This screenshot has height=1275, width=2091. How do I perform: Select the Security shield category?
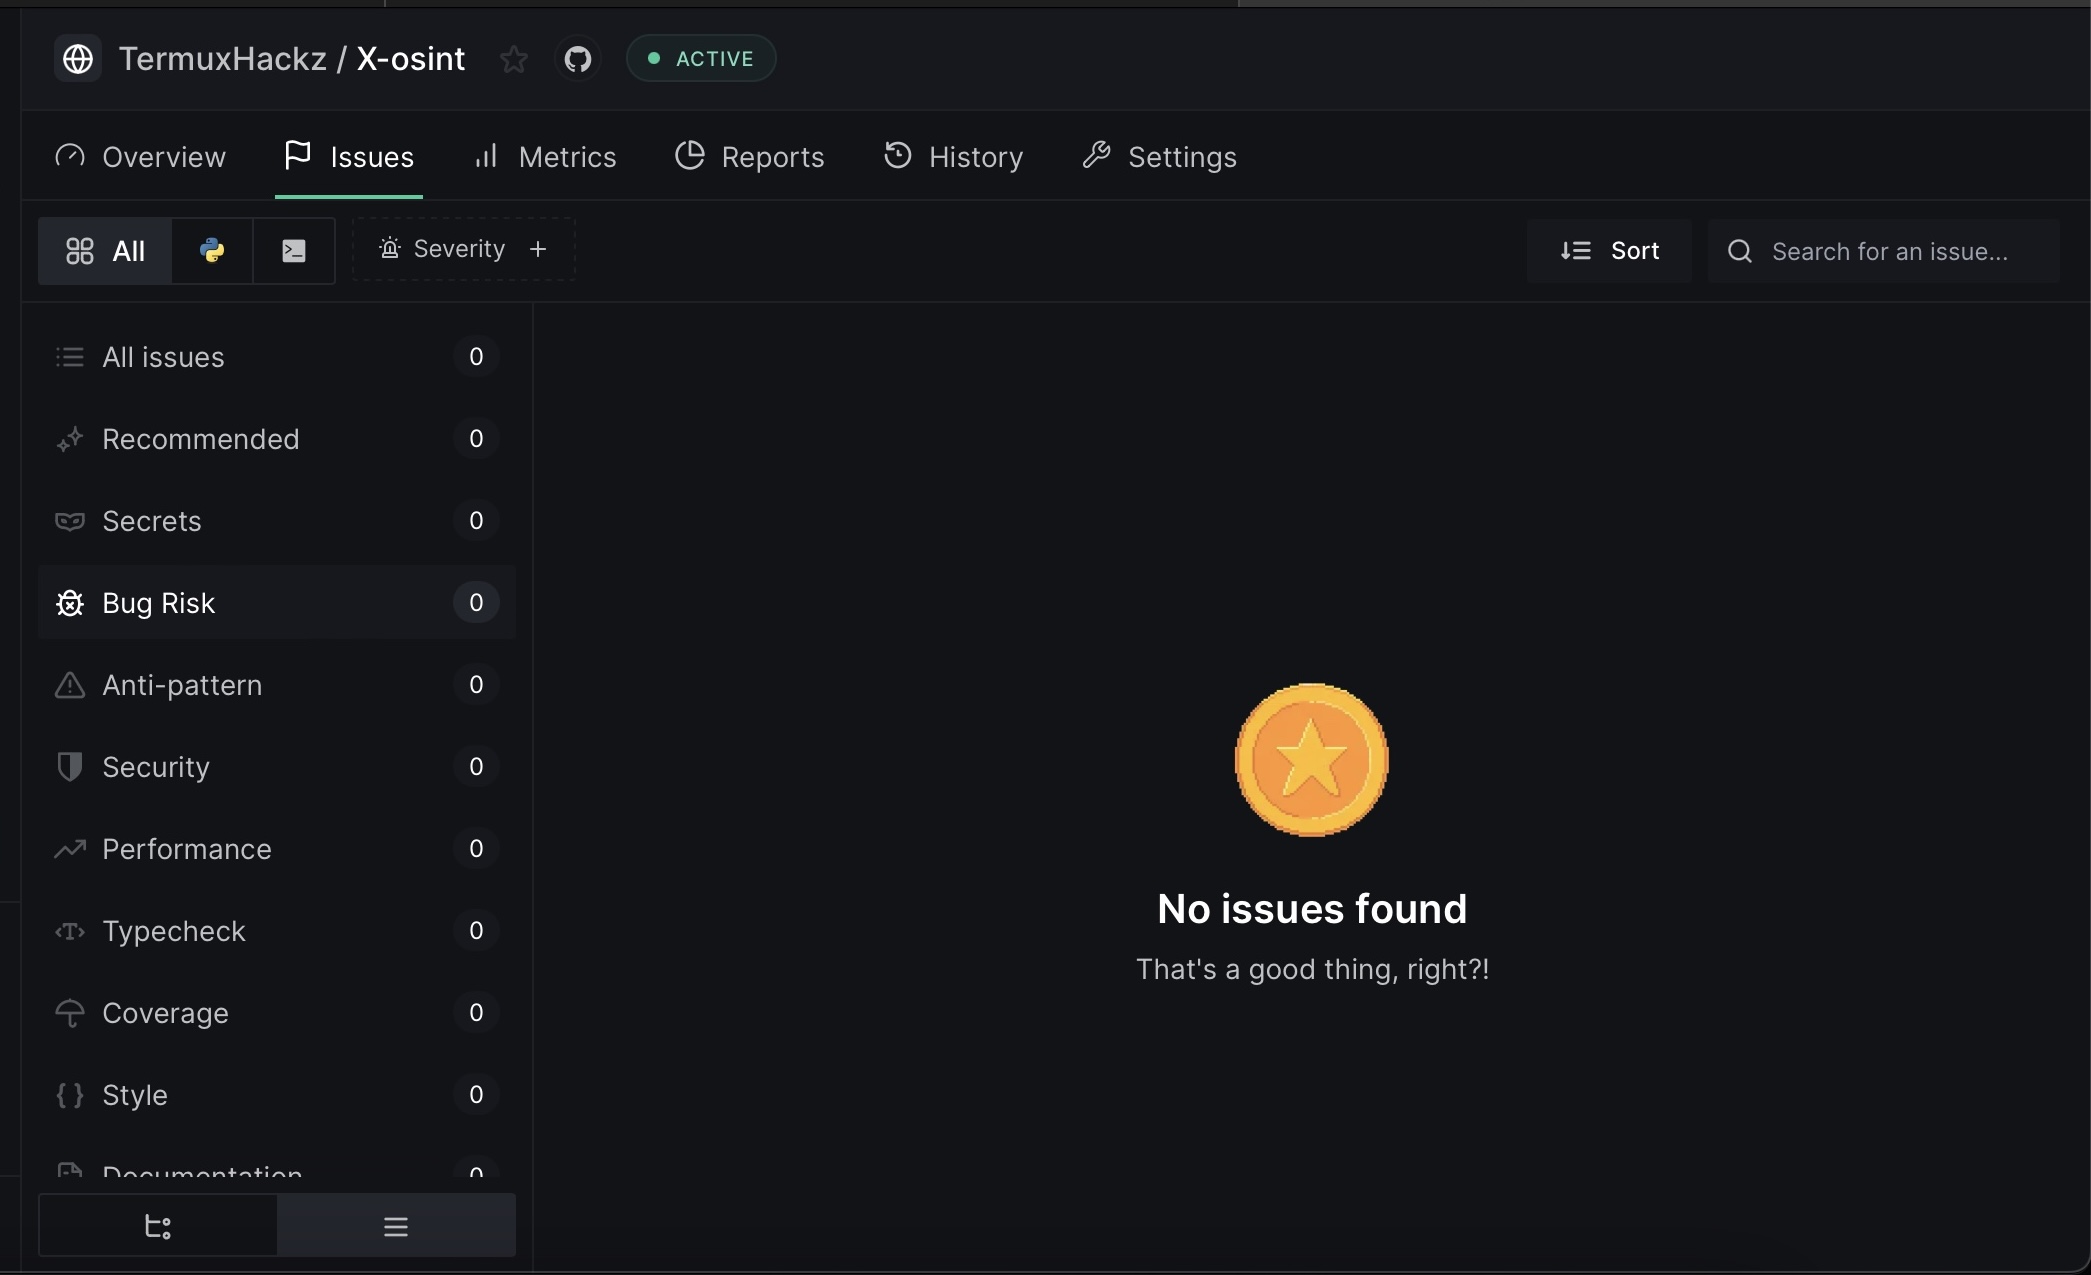(x=156, y=767)
